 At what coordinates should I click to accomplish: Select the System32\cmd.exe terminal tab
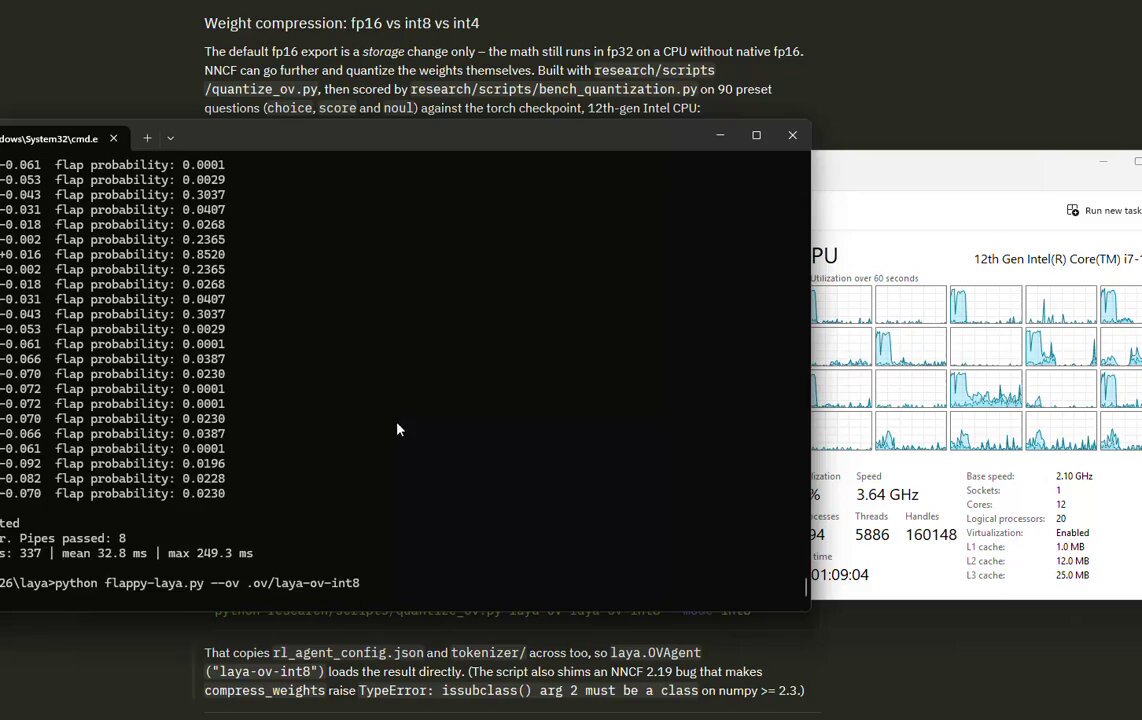point(50,138)
